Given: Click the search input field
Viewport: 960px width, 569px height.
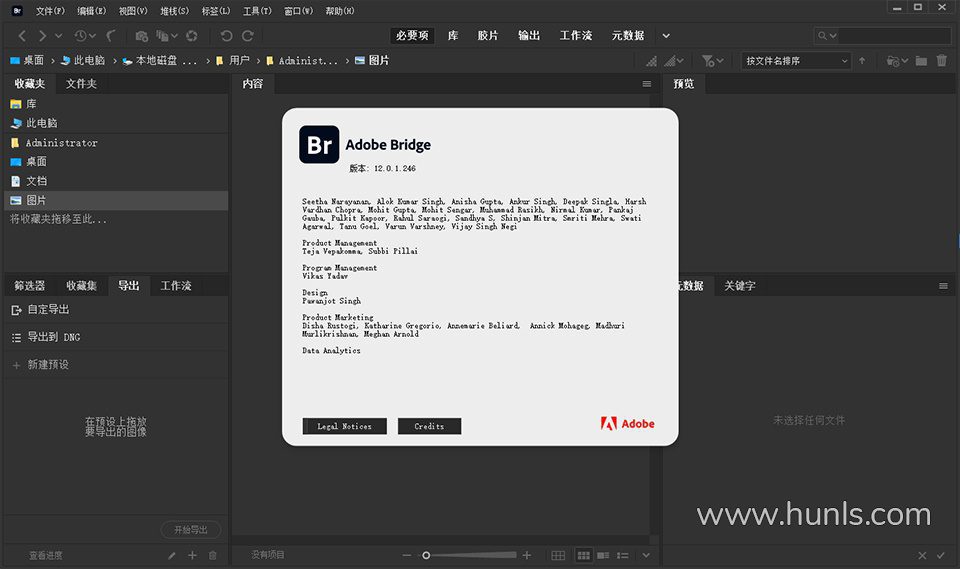Looking at the screenshot, I should click(894, 36).
